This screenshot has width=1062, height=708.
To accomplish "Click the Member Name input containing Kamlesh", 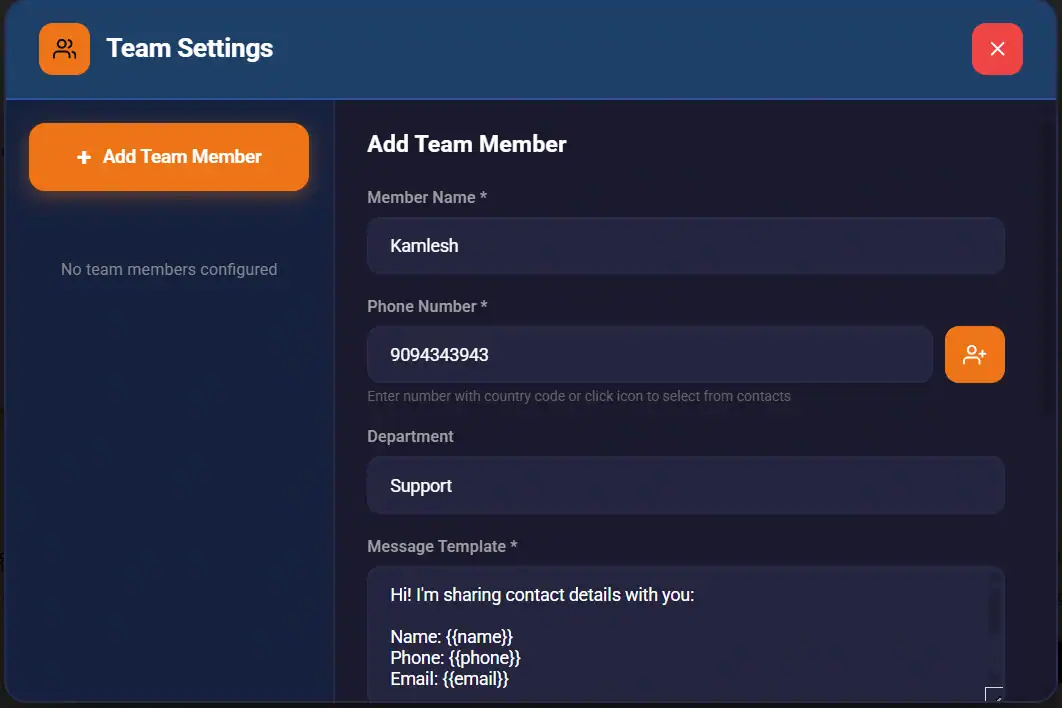I will (x=685, y=245).
